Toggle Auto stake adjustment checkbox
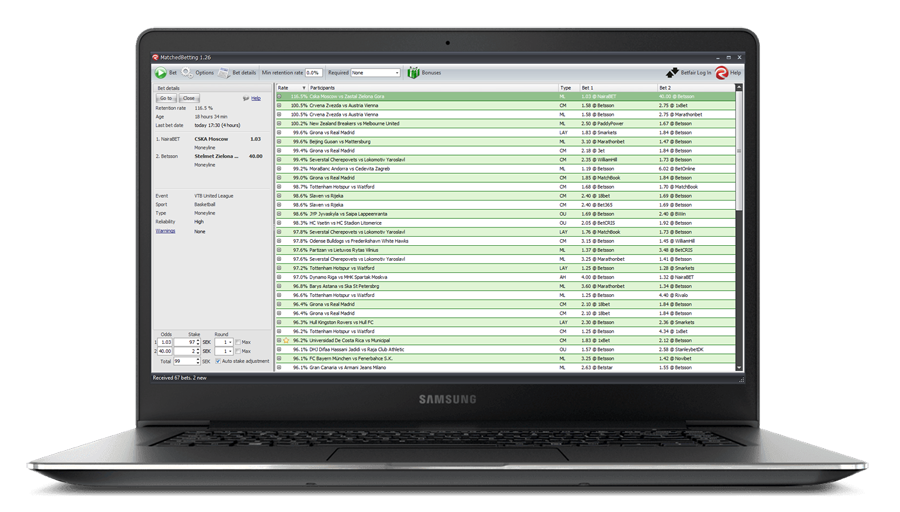 (x=218, y=362)
